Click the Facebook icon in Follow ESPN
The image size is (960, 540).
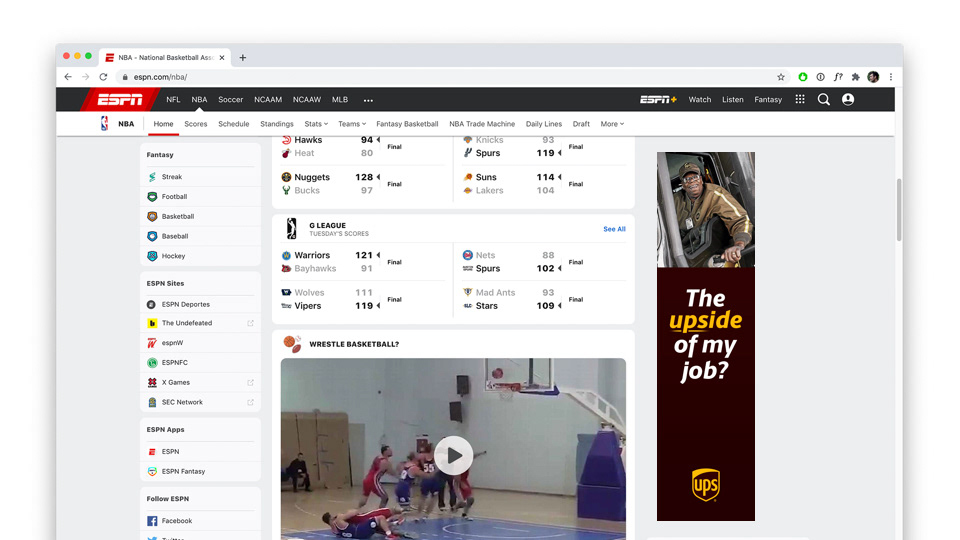(x=152, y=521)
